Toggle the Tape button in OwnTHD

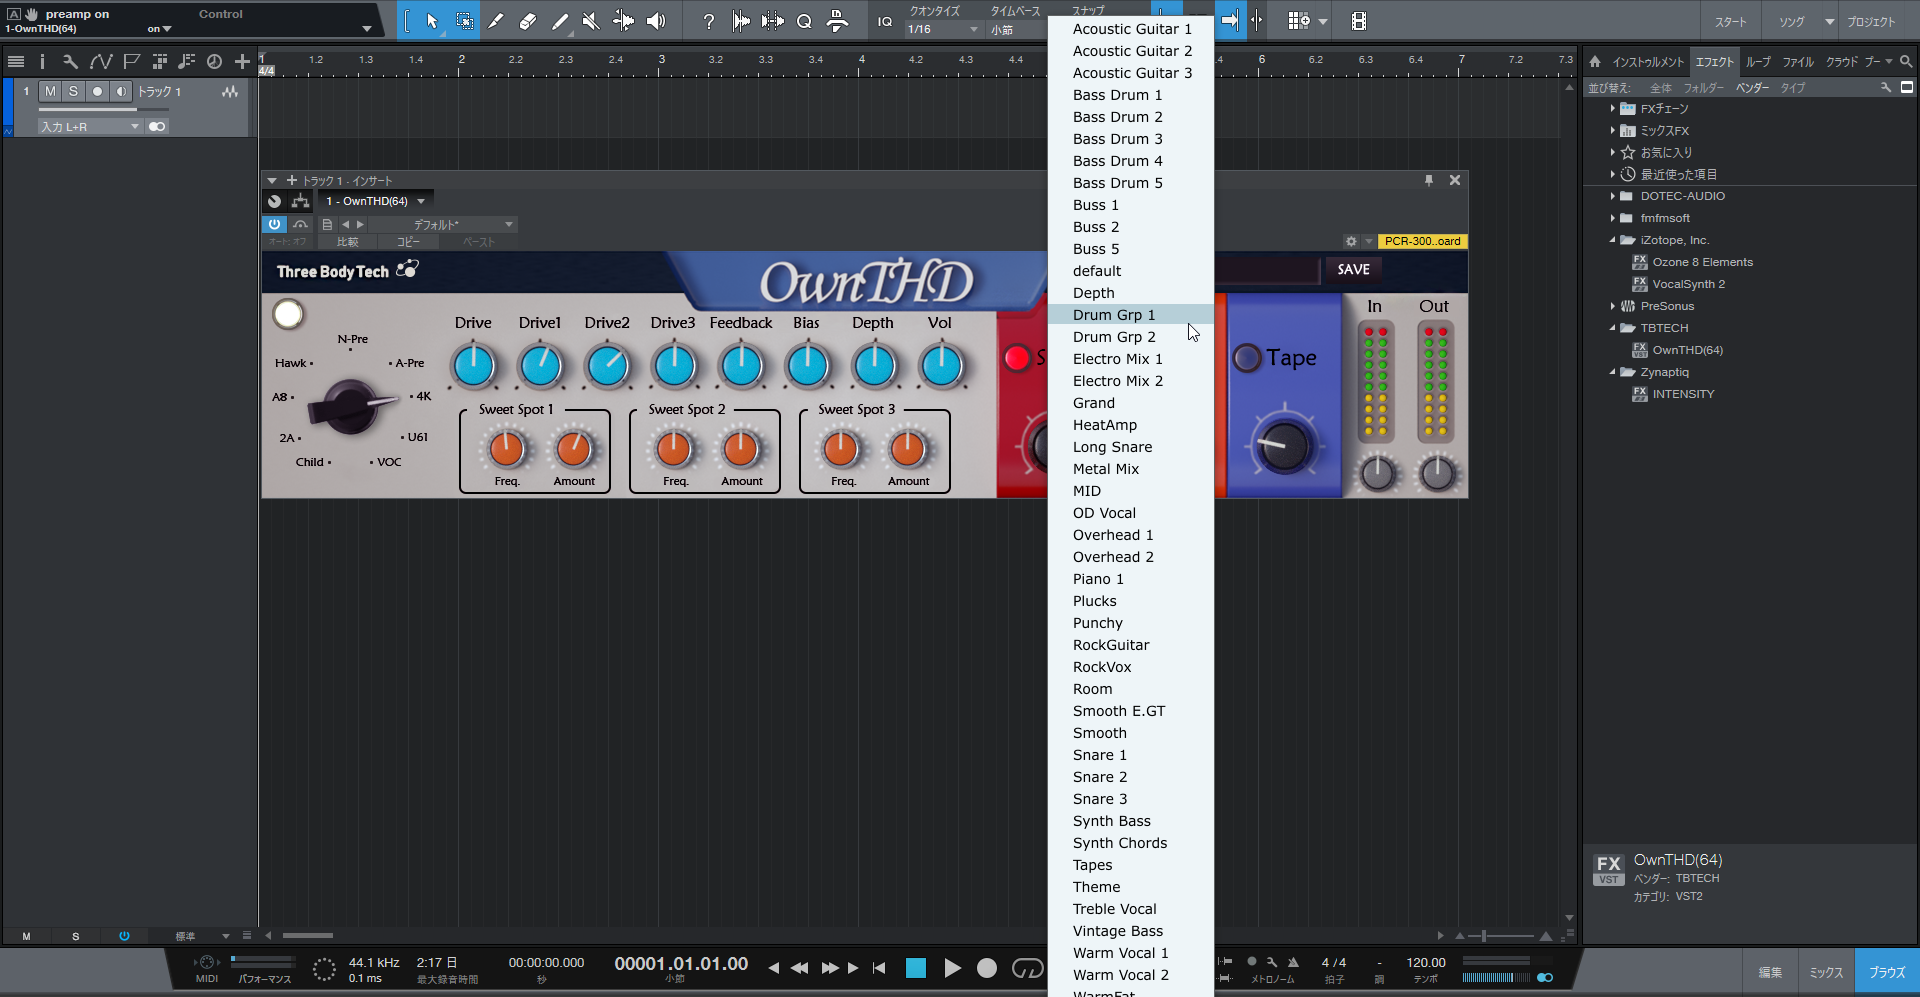(x=1247, y=358)
